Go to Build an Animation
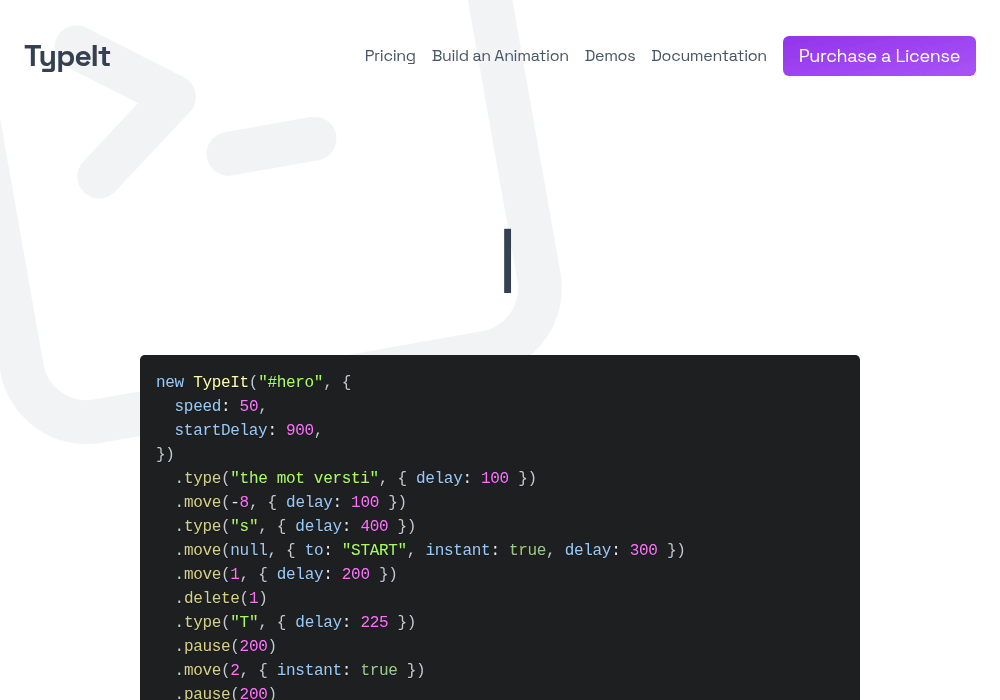This screenshot has width=1000, height=700. (x=500, y=56)
